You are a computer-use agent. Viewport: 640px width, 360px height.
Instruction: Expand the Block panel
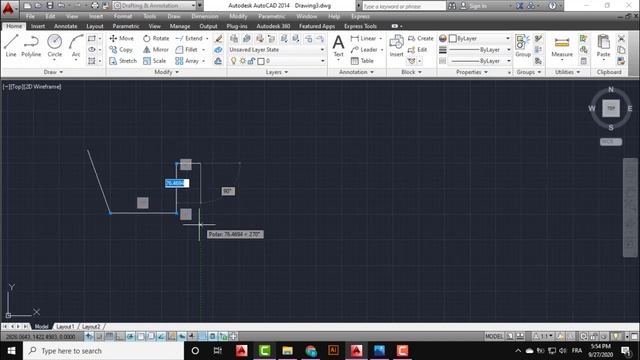[411, 72]
